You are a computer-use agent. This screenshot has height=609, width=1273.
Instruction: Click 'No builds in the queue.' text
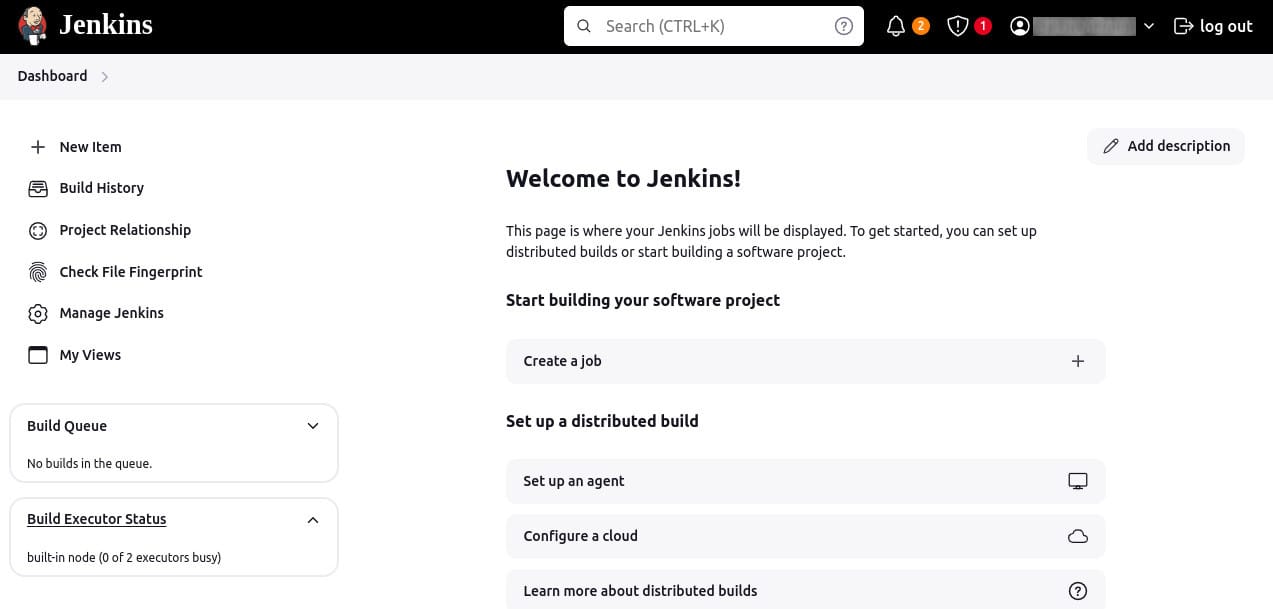pos(89,463)
